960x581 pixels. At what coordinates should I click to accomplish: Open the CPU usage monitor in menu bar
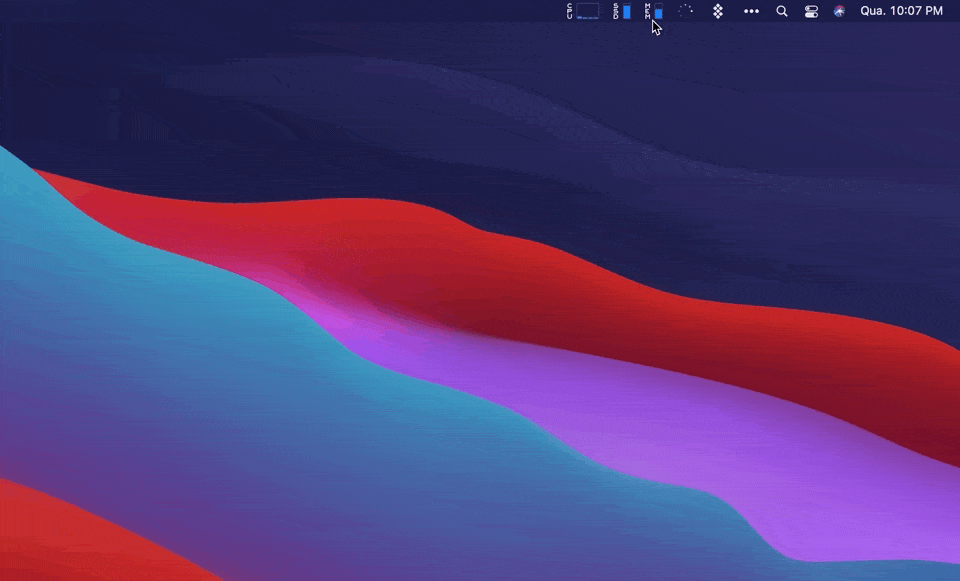pyautogui.click(x=583, y=11)
